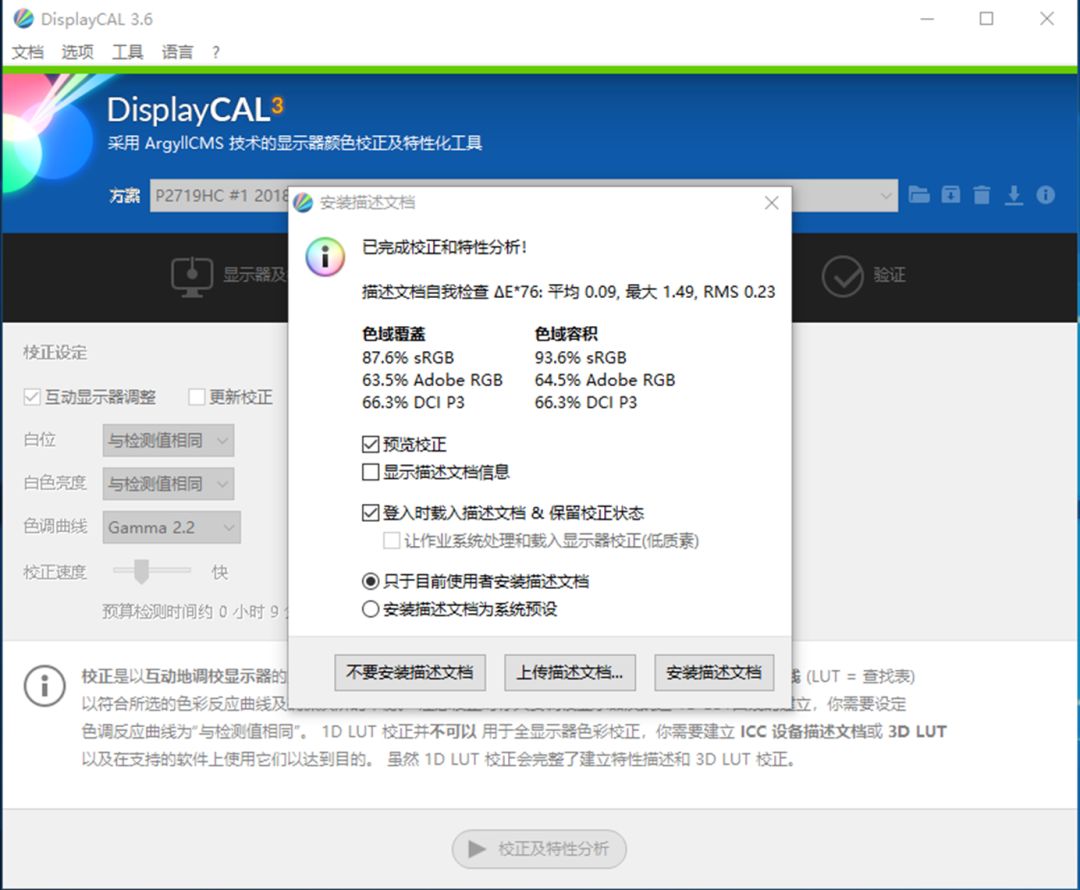Click the info circle beside the help text
The height and width of the screenshot is (890, 1080).
(44, 685)
